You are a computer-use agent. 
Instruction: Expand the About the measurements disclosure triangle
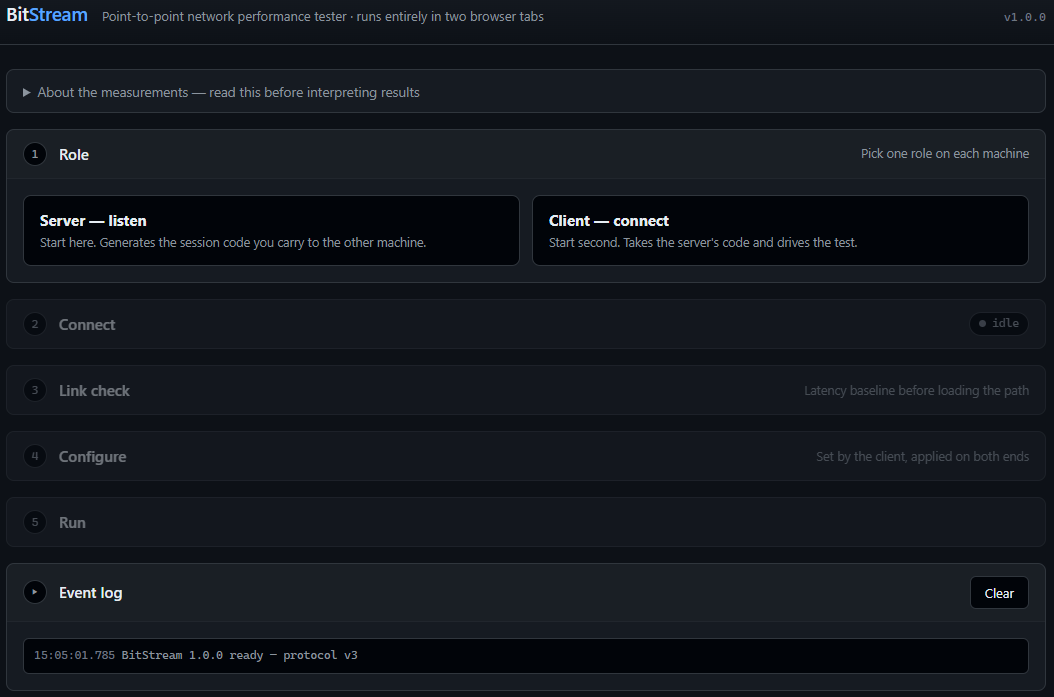point(26,93)
